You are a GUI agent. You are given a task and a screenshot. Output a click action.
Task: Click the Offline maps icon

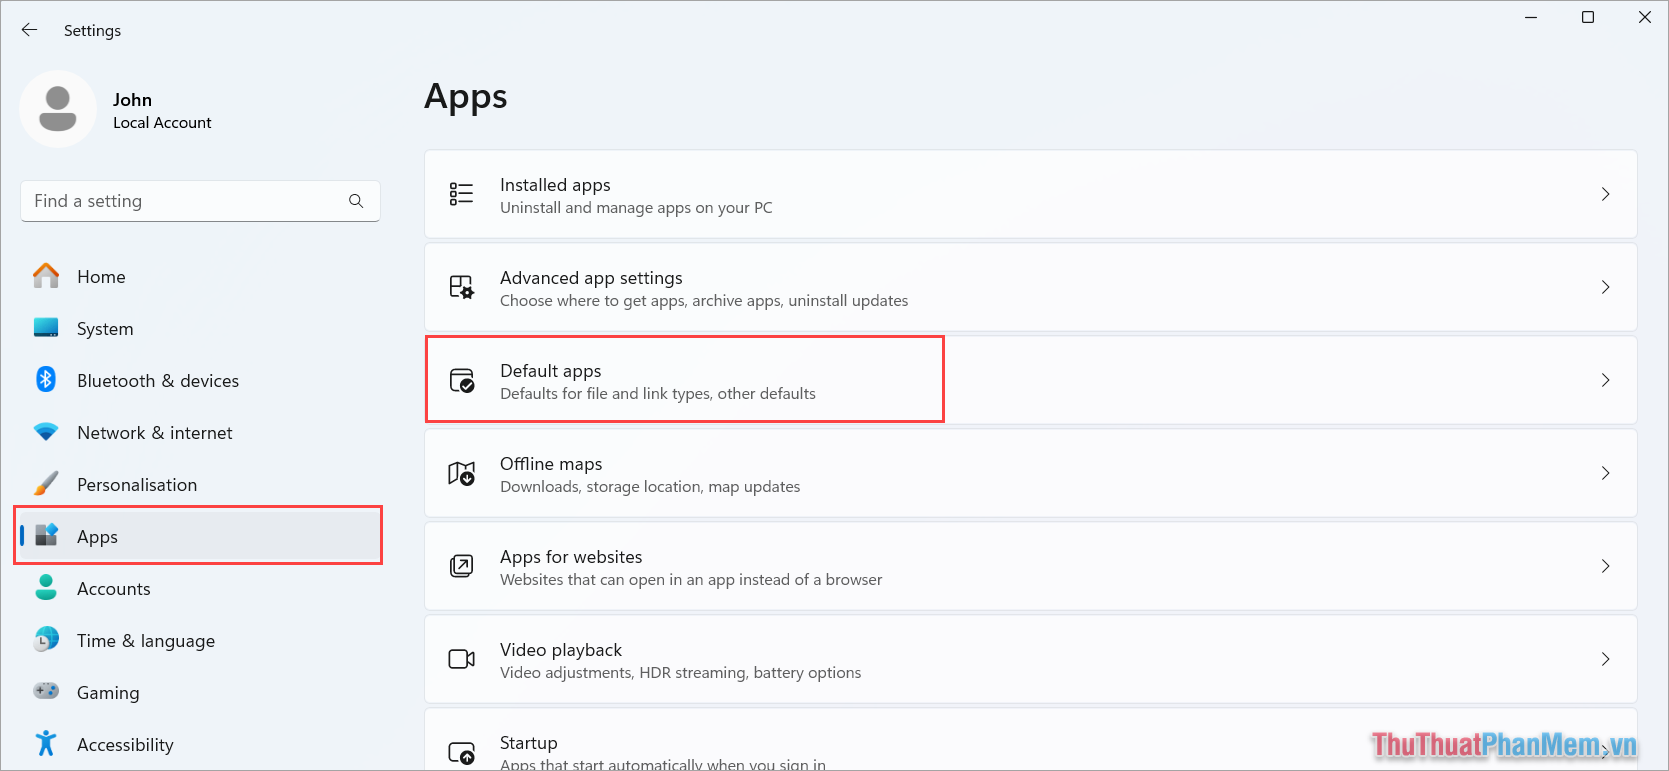[x=462, y=473]
